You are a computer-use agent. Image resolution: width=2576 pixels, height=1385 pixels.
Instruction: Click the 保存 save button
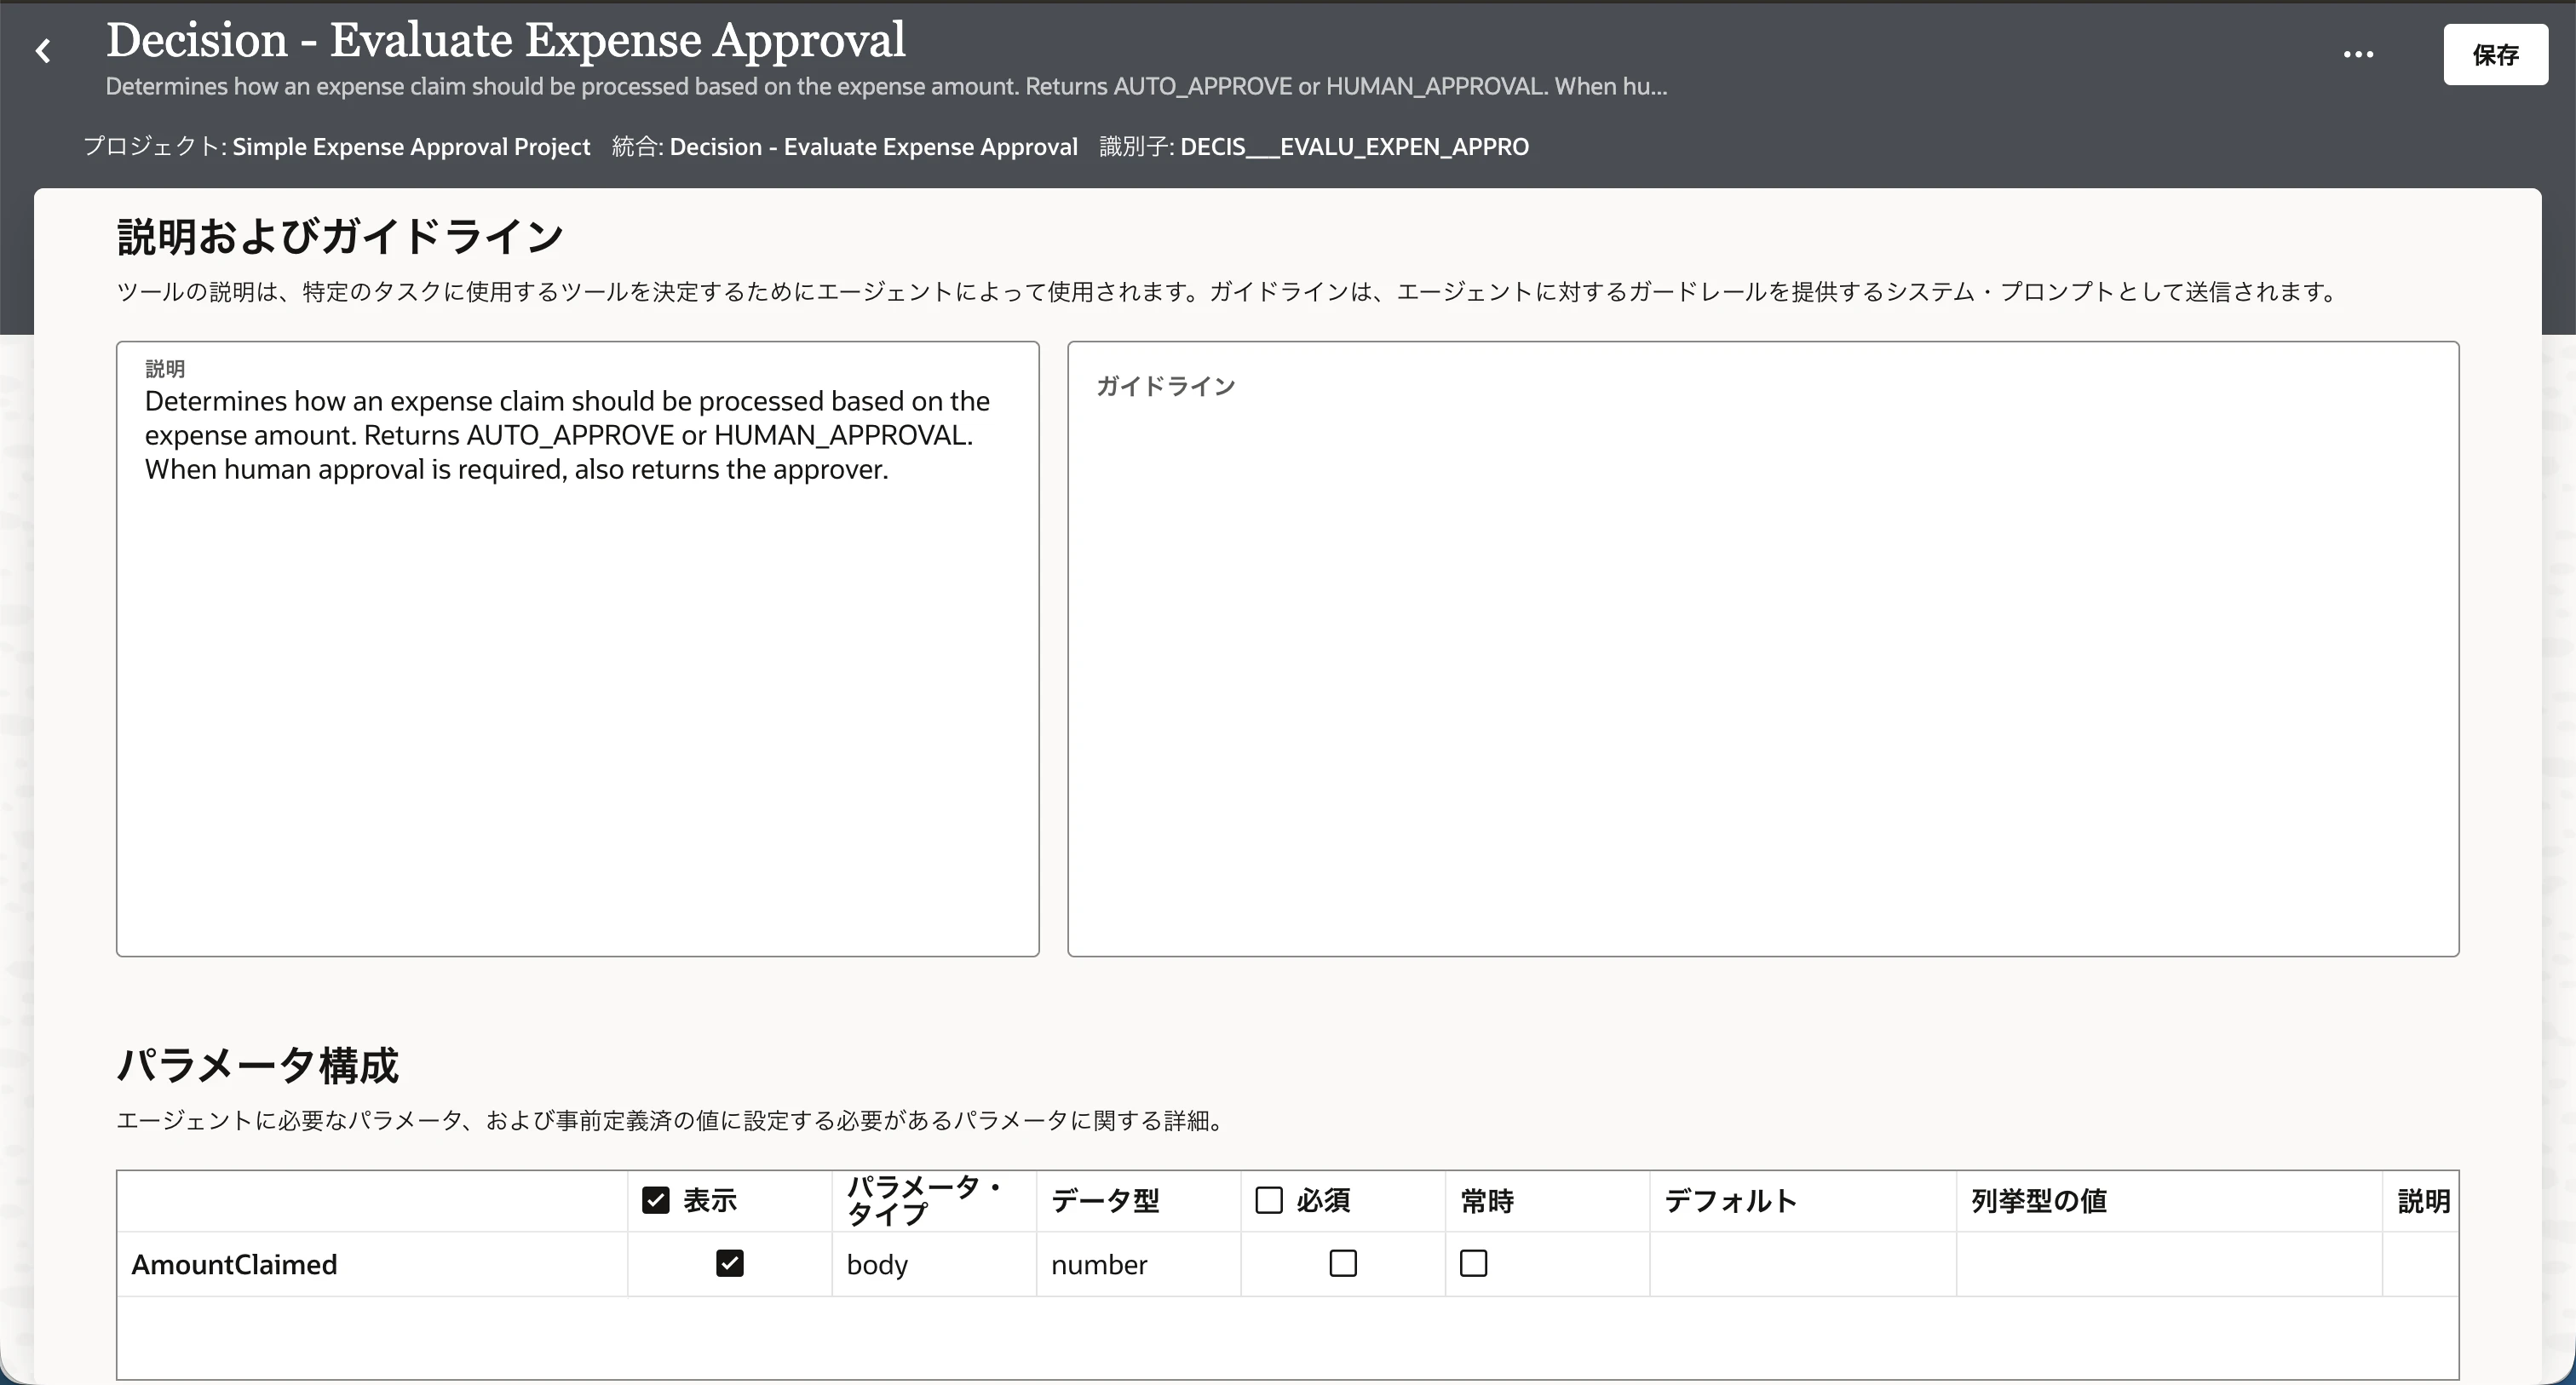tap(2495, 54)
